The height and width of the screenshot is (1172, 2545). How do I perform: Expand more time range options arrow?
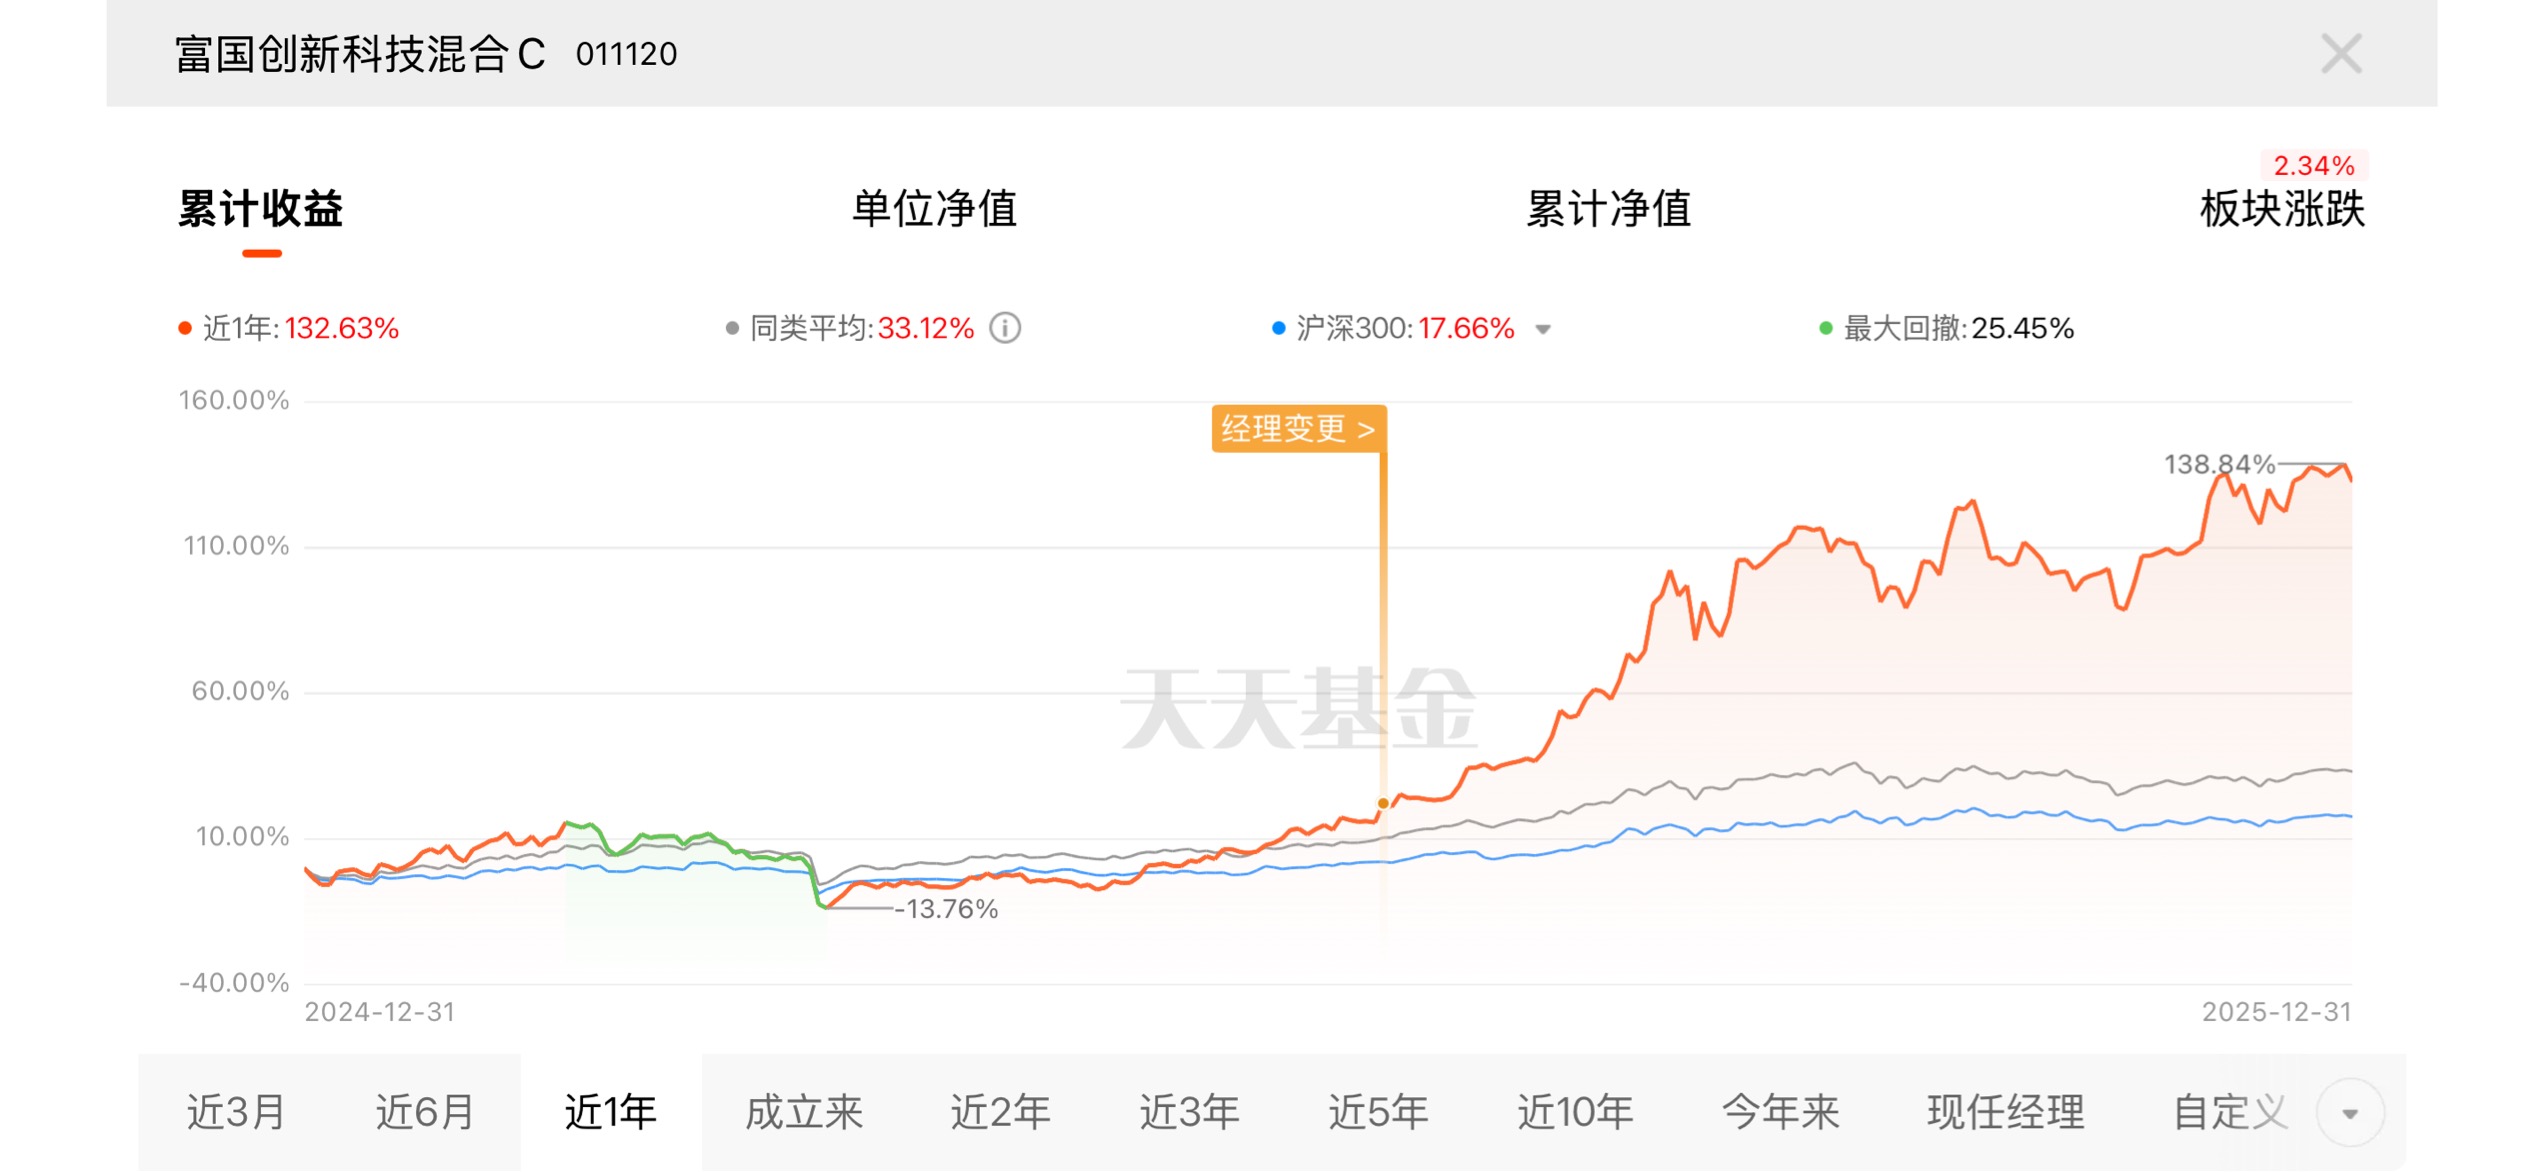click(x=2350, y=1113)
